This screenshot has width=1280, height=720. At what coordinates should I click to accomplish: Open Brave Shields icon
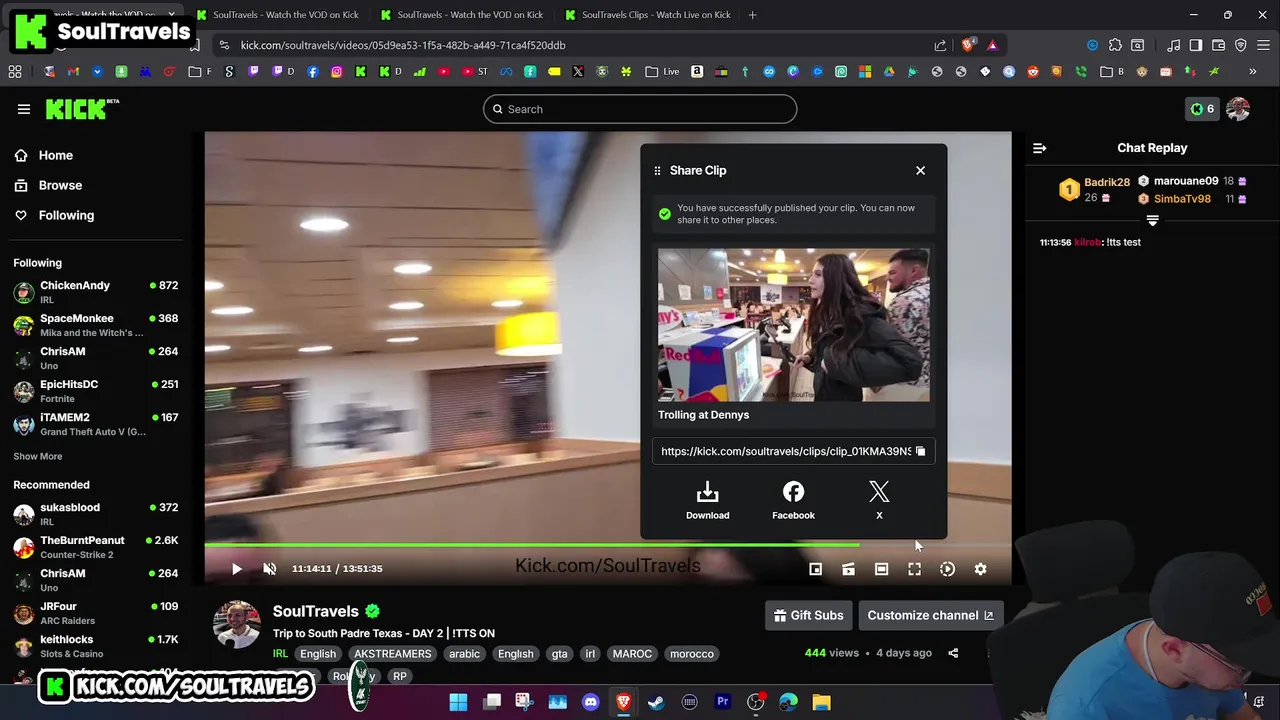(967, 45)
